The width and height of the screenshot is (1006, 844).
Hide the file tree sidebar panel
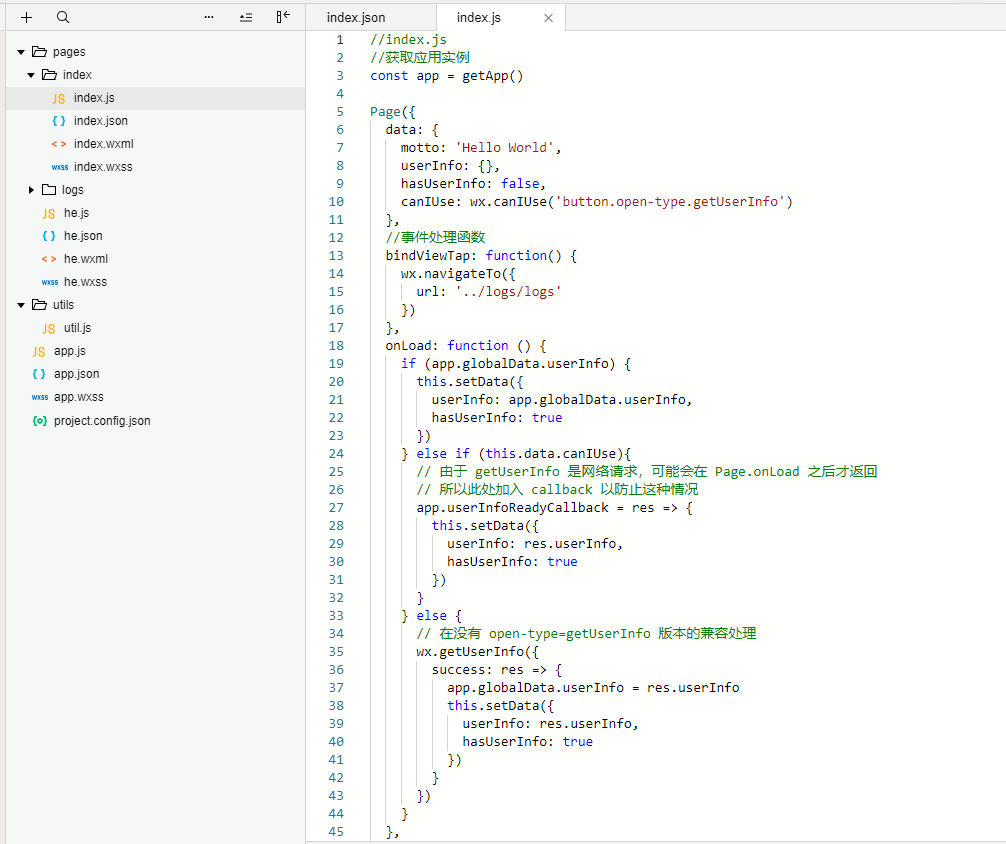pyautogui.click(x=283, y=18)
